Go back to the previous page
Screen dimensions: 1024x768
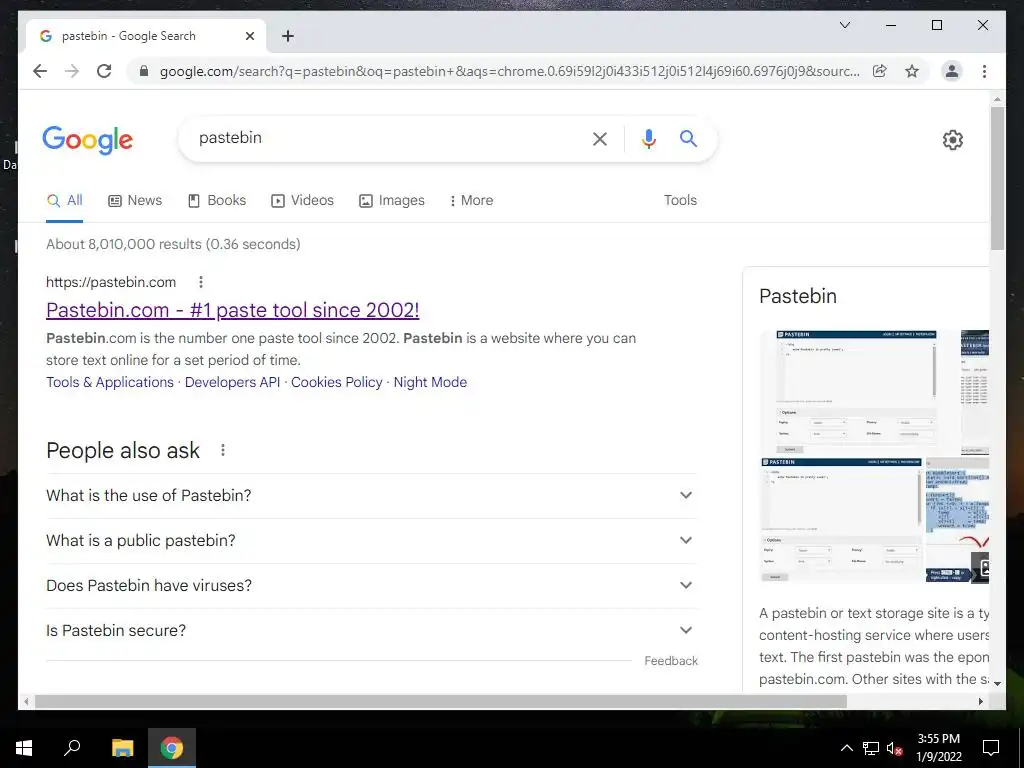(x=40, y=71)
